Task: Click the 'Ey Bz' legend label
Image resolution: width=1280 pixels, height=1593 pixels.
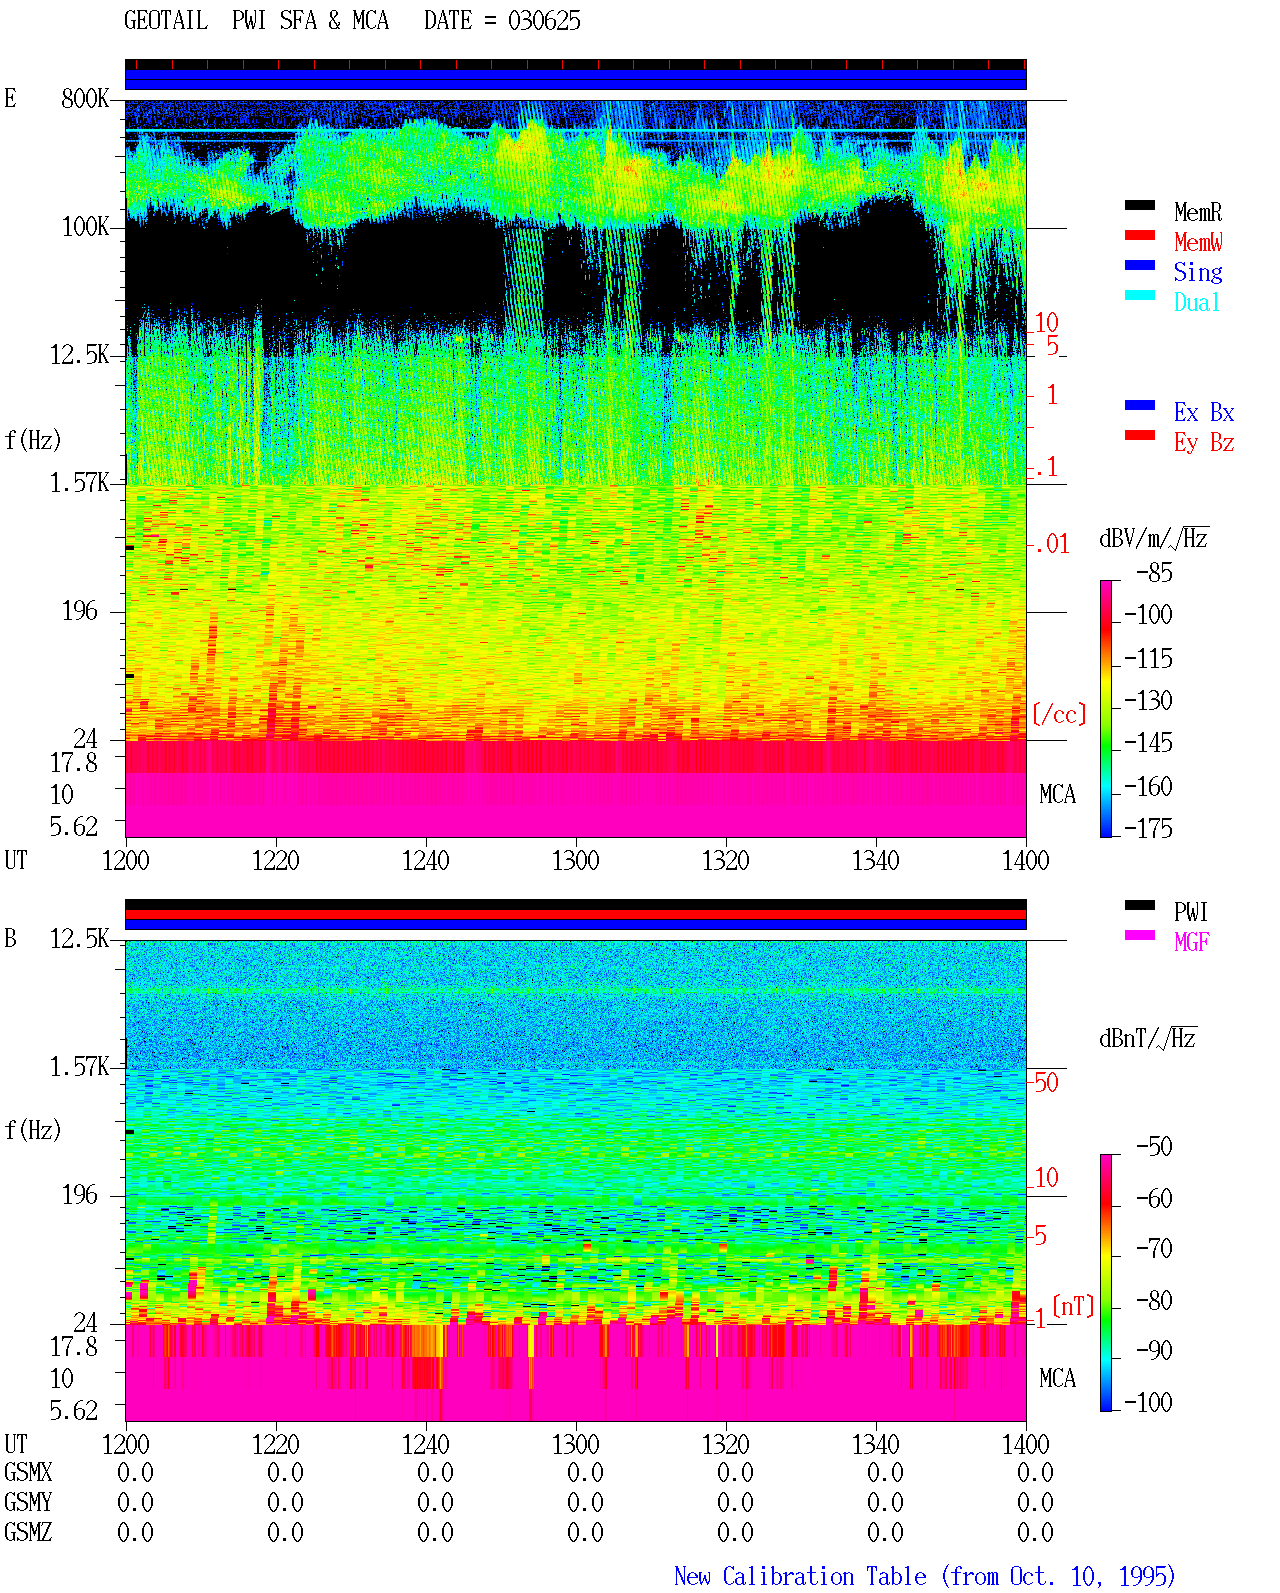Action: coord(1204,442)
